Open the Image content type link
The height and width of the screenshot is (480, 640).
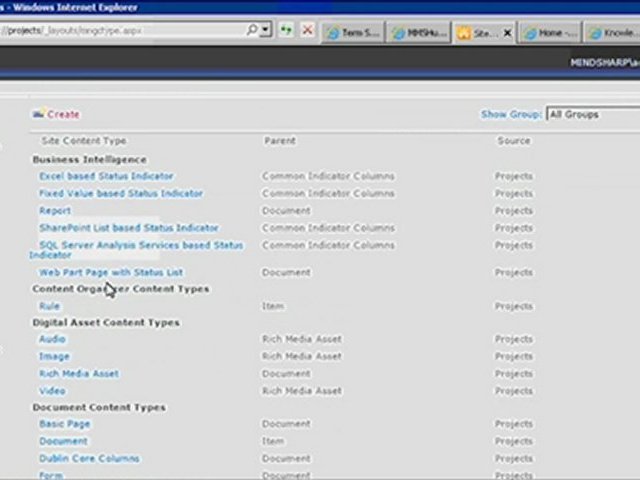[x=54, y=356]
